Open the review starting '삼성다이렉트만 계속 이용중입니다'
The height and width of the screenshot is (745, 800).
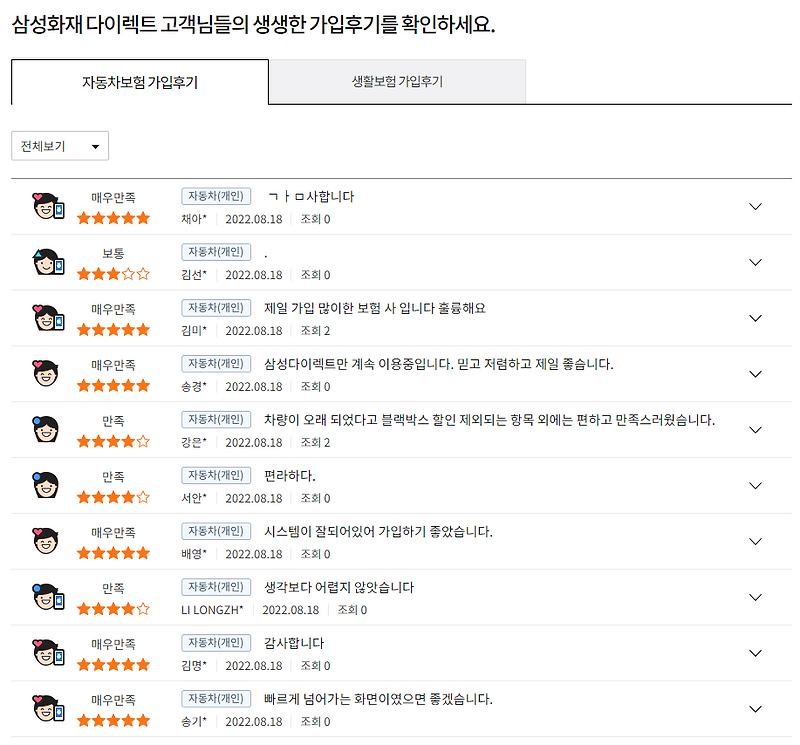tap(438, 364)
